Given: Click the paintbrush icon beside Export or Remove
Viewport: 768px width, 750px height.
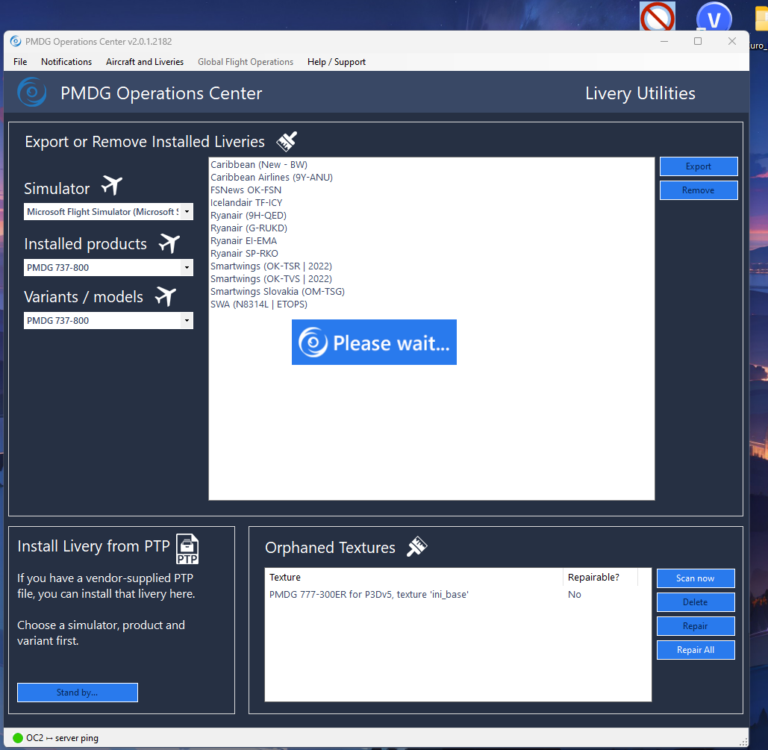Looking at the screenshot, I should [x=287, y=141].
